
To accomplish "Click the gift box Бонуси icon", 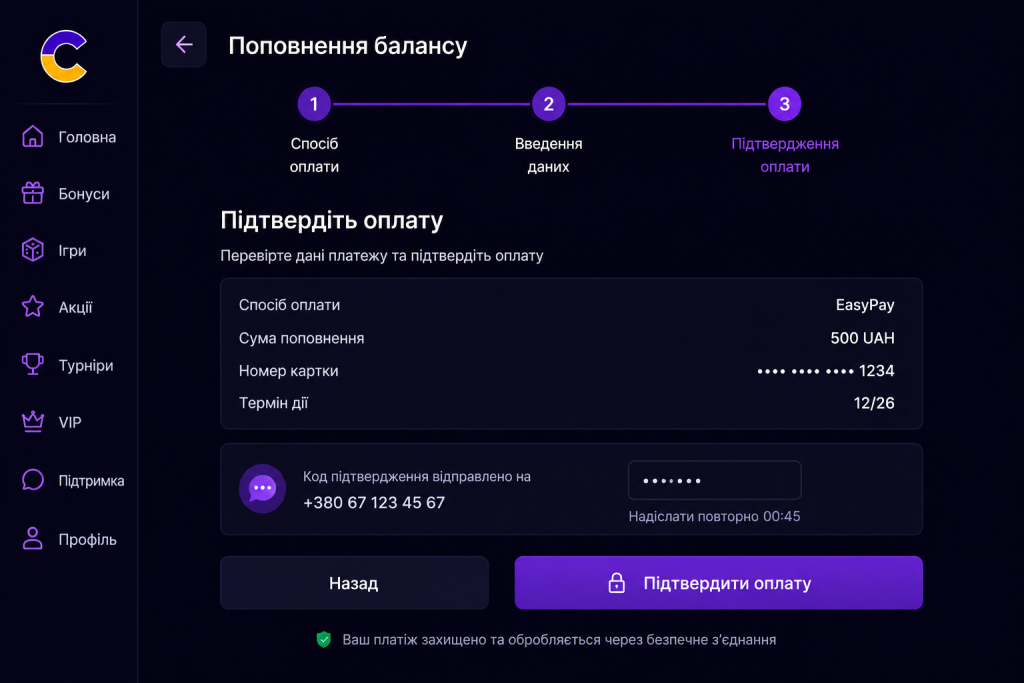I will click(33, 193).
